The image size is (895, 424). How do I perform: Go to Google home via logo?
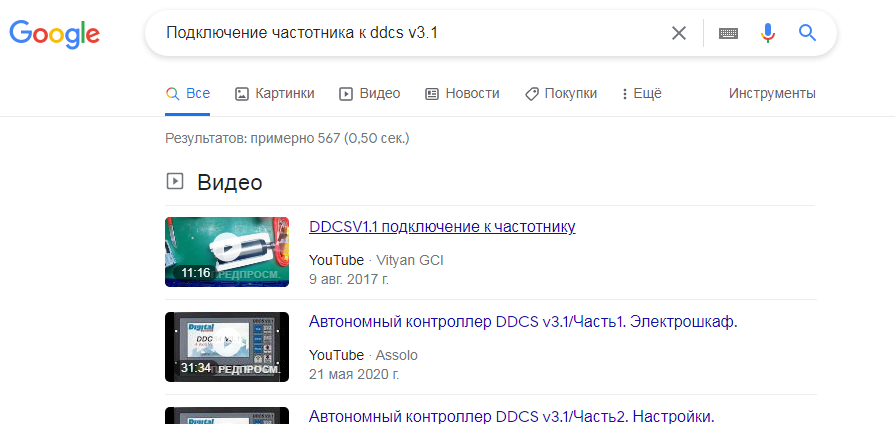[55, 34]
